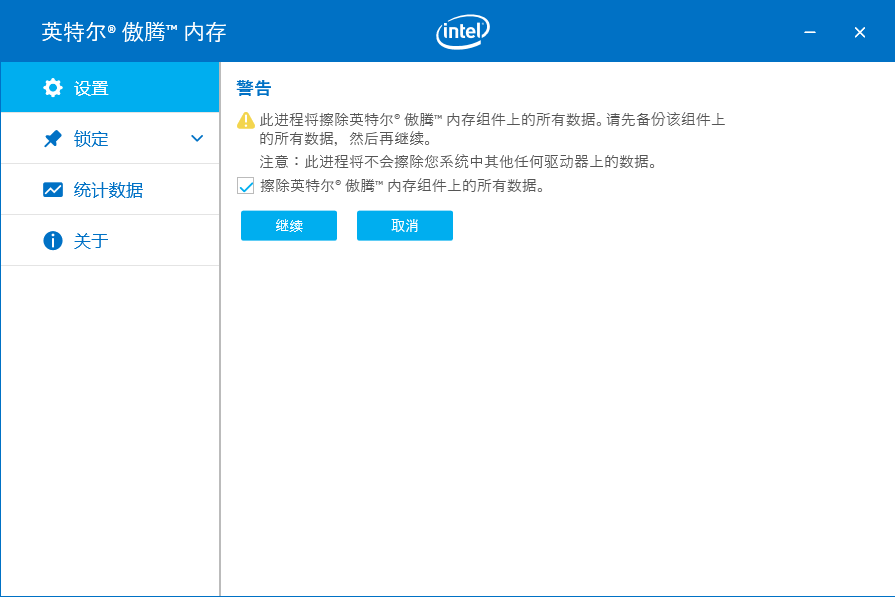
Task: Click the 英特尔 傲腾 内存 title text
Action: pos(134,32)
